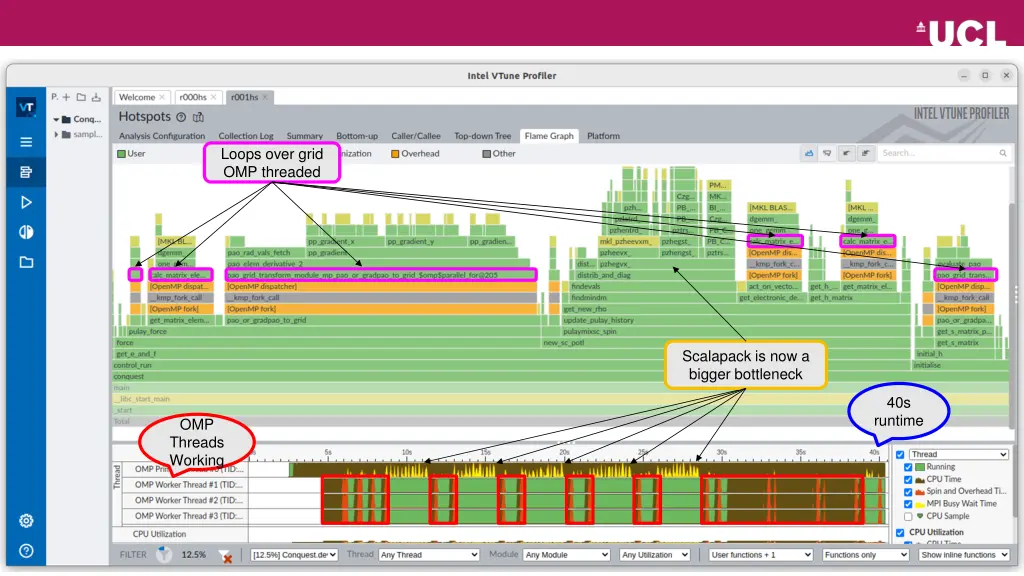Image resolution: width=1024 pixels, height=576 pixels.
Task: Toggle the Running checkbox
Action: [x=908, y=468]
